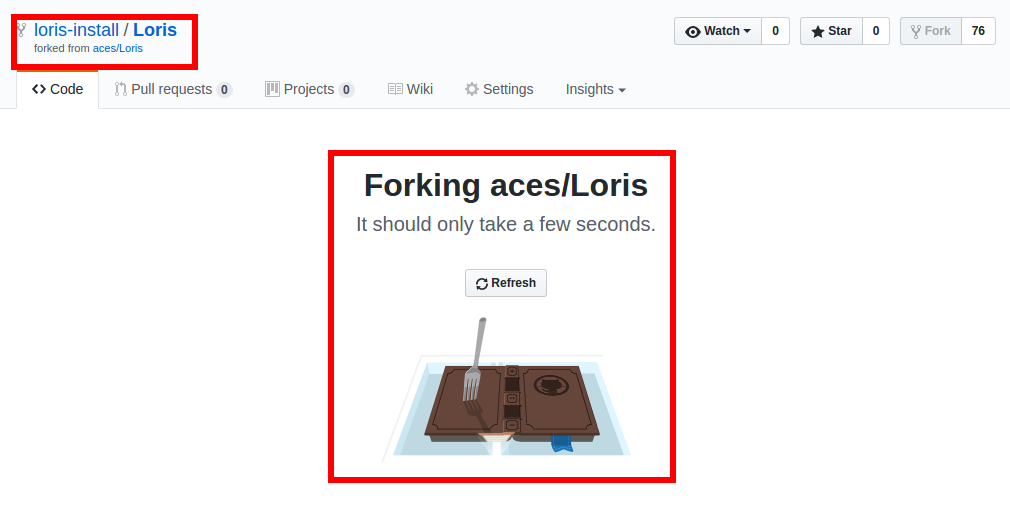Go to the Wiki tab
This screenshot has width=1010, height=515.
tap(410, 89)
